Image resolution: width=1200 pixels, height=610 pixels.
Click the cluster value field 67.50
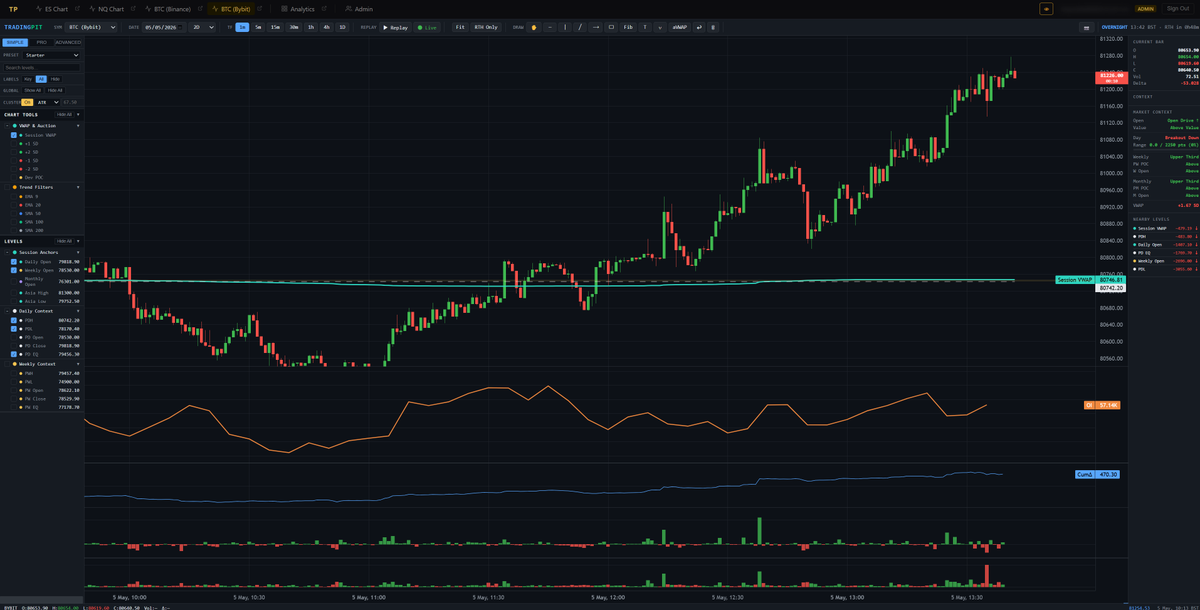click(x=72, y=102)
